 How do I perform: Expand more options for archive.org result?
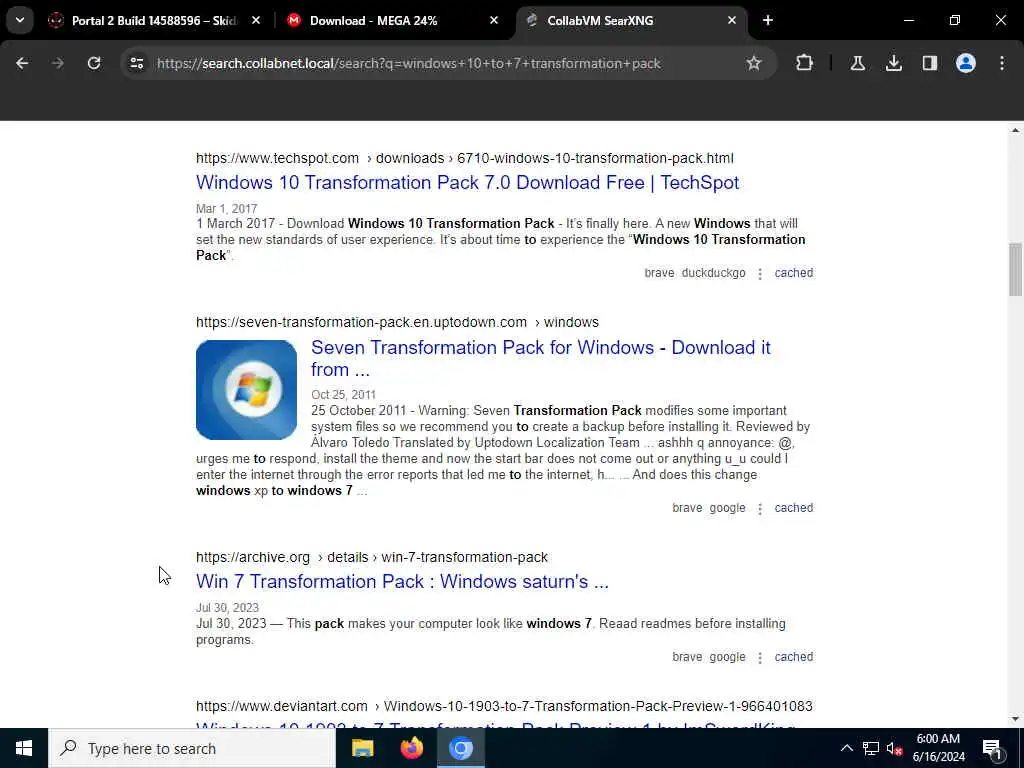(760, 658)
